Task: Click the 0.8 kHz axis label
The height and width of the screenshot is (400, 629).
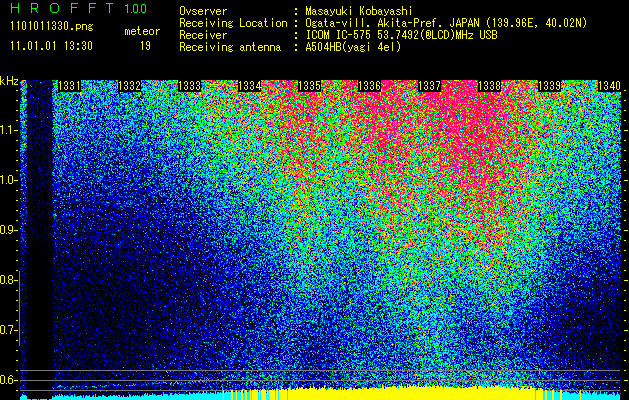Action: click(x=8, y=280)
